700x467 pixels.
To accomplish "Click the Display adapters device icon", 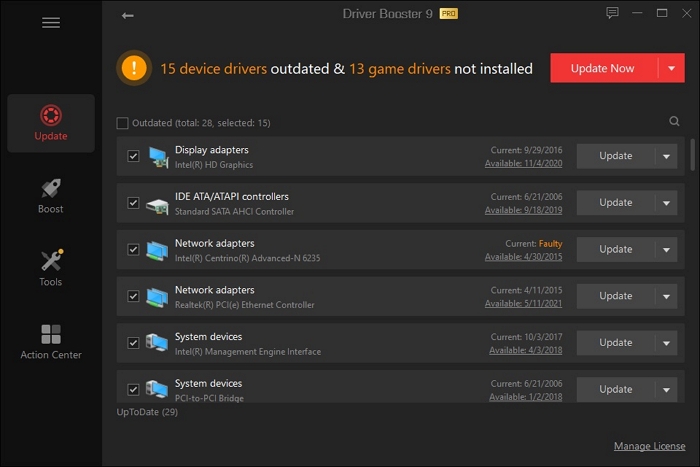I will pyautogui.click(x=158, y=157).
